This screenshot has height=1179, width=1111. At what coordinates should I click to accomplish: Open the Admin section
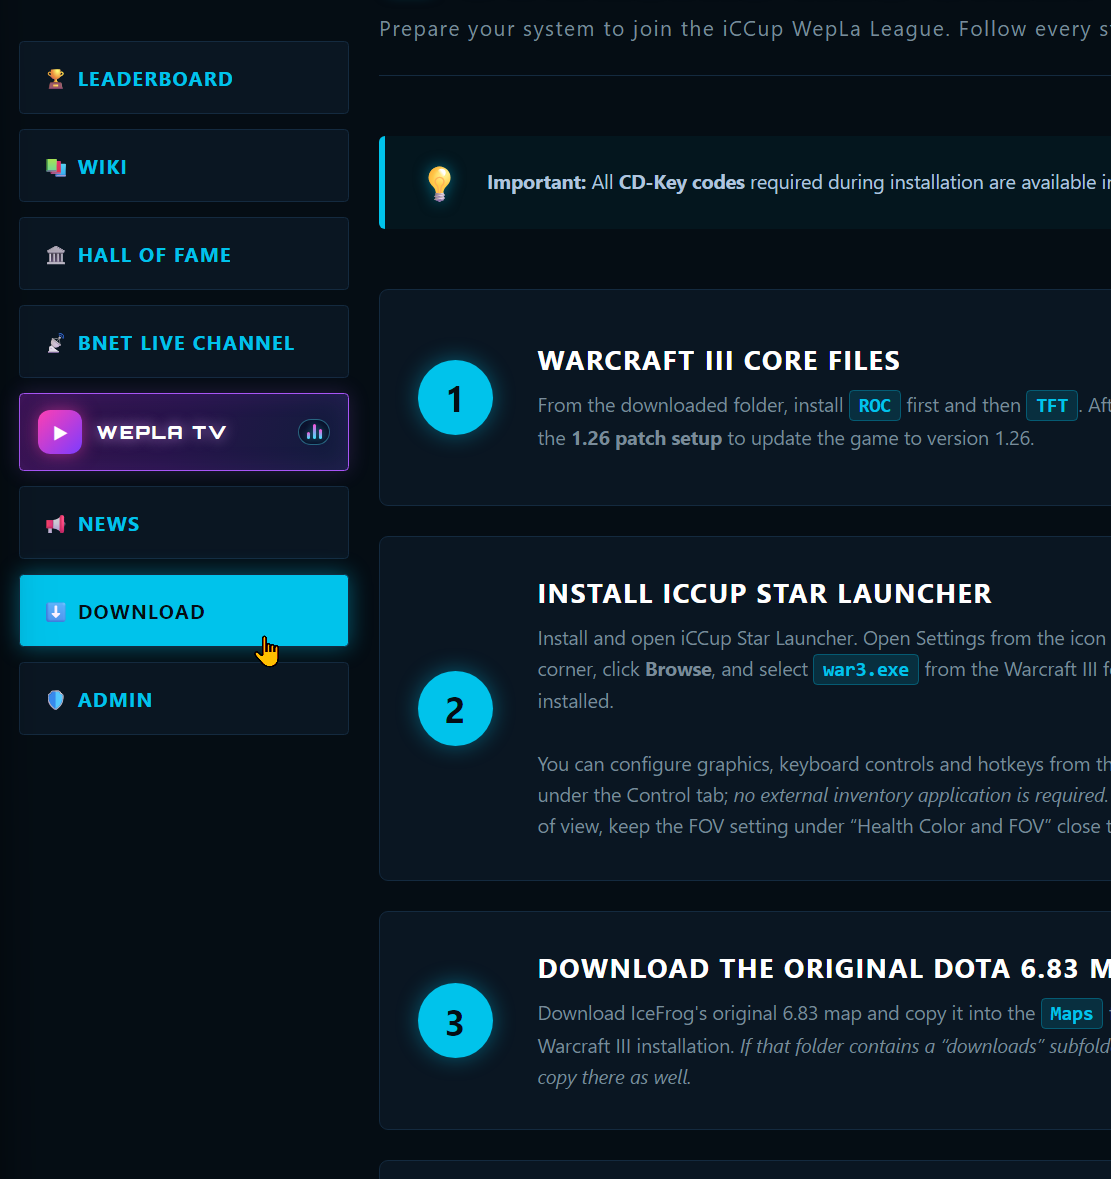point(184,699)
